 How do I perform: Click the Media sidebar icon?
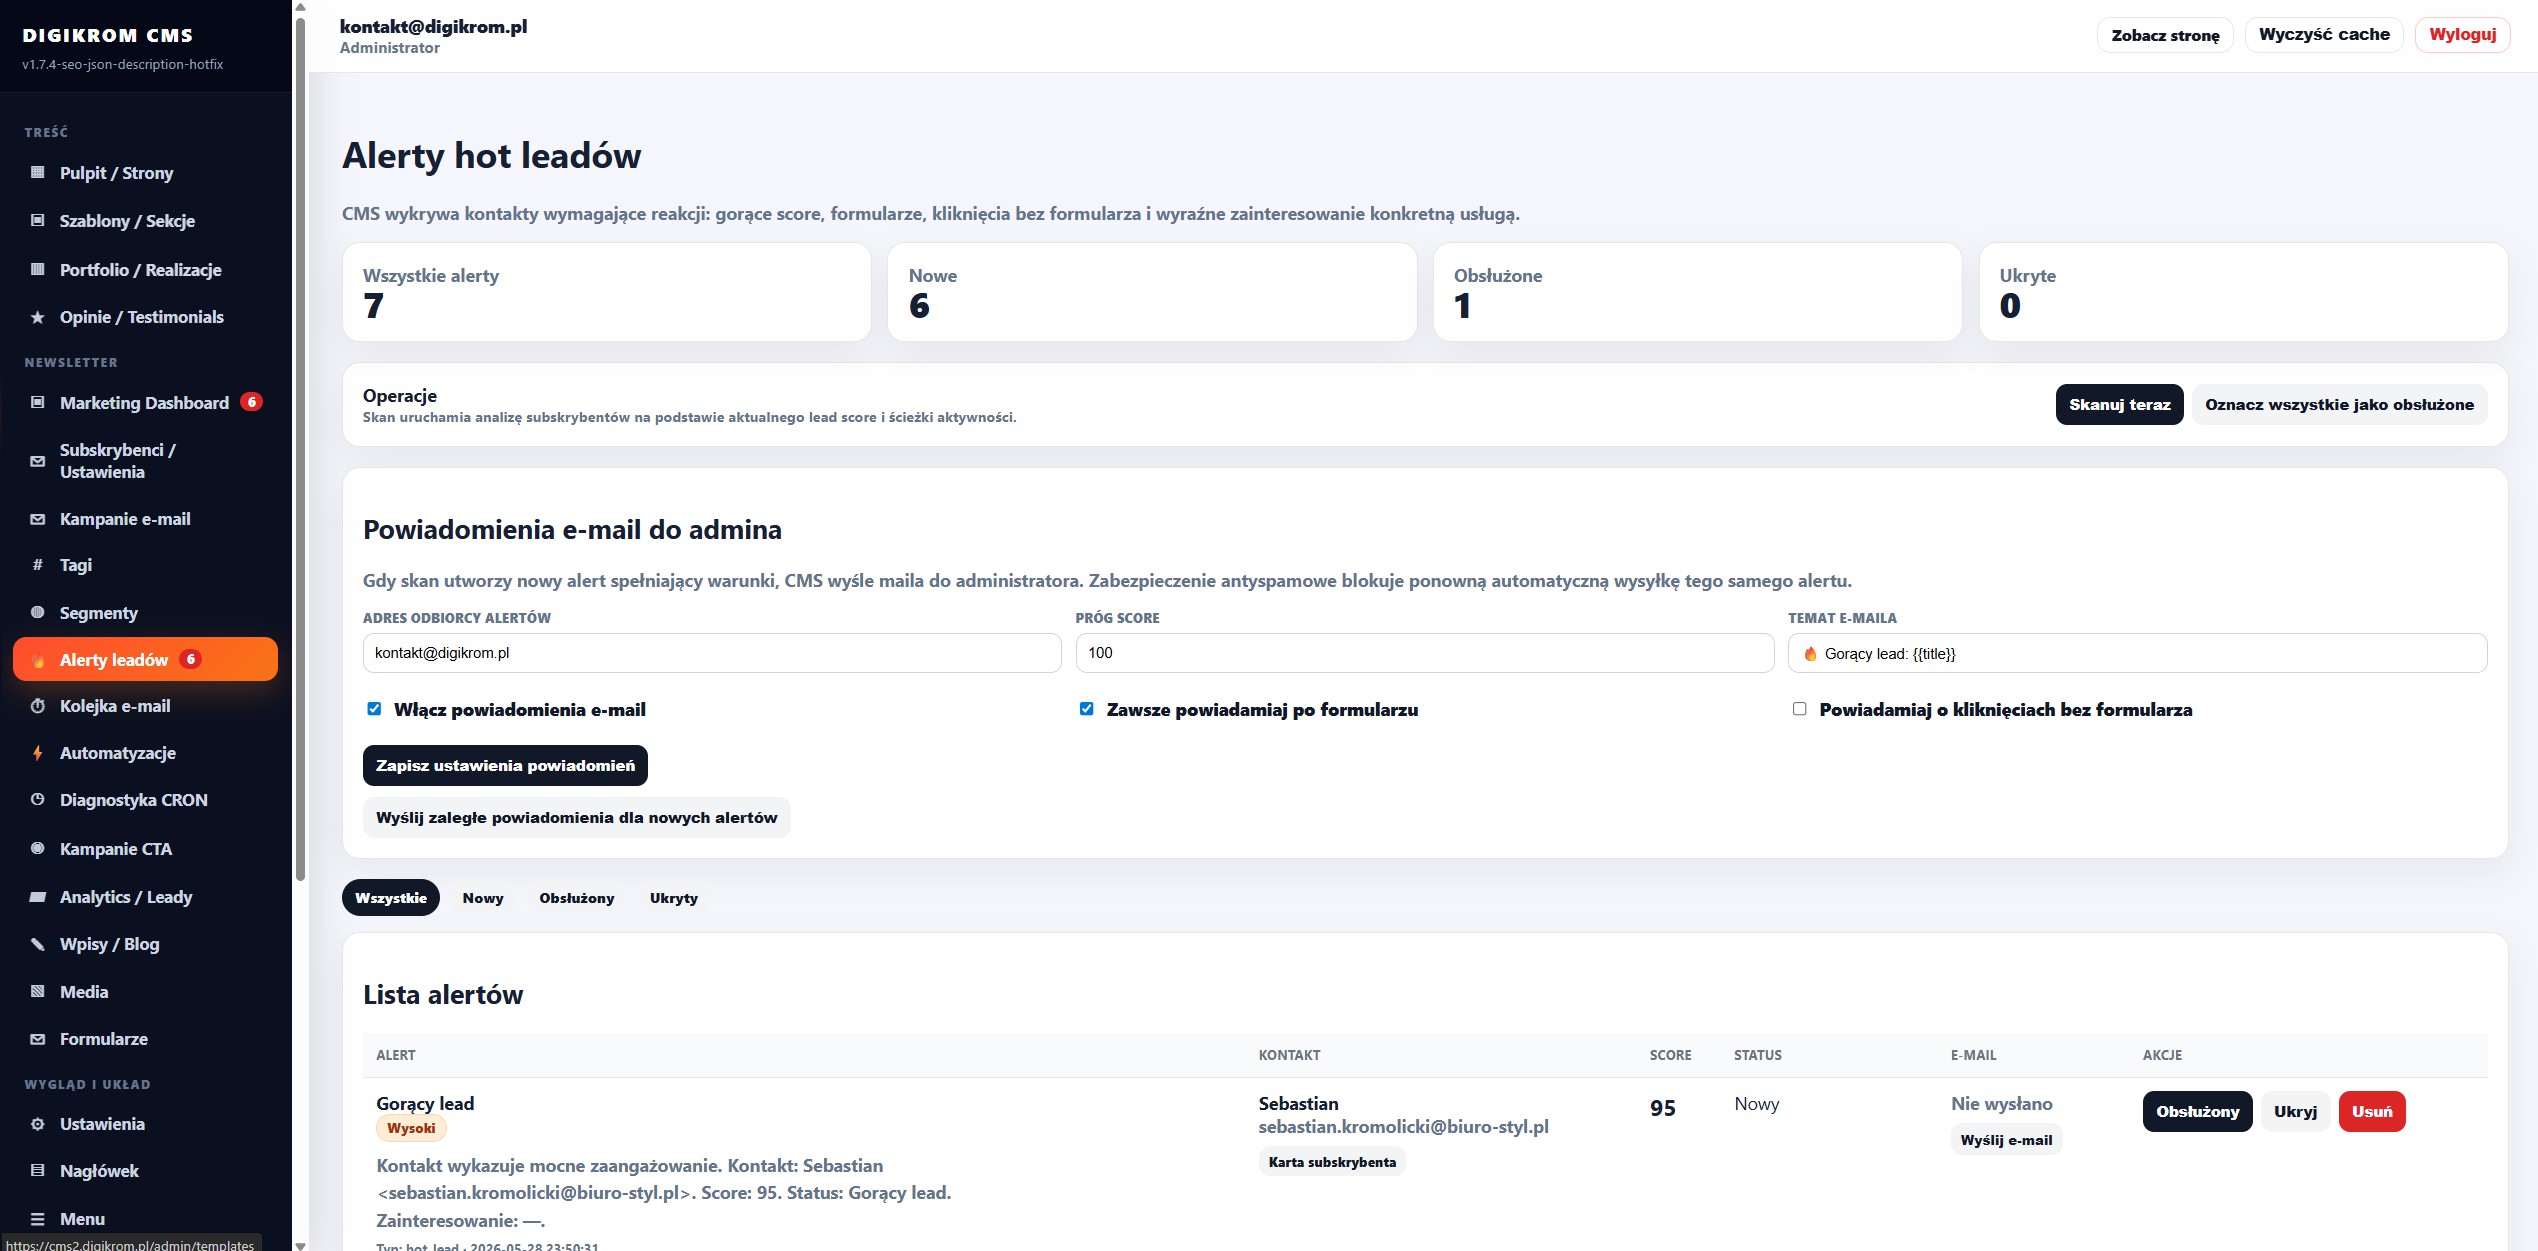click(38, 992)
